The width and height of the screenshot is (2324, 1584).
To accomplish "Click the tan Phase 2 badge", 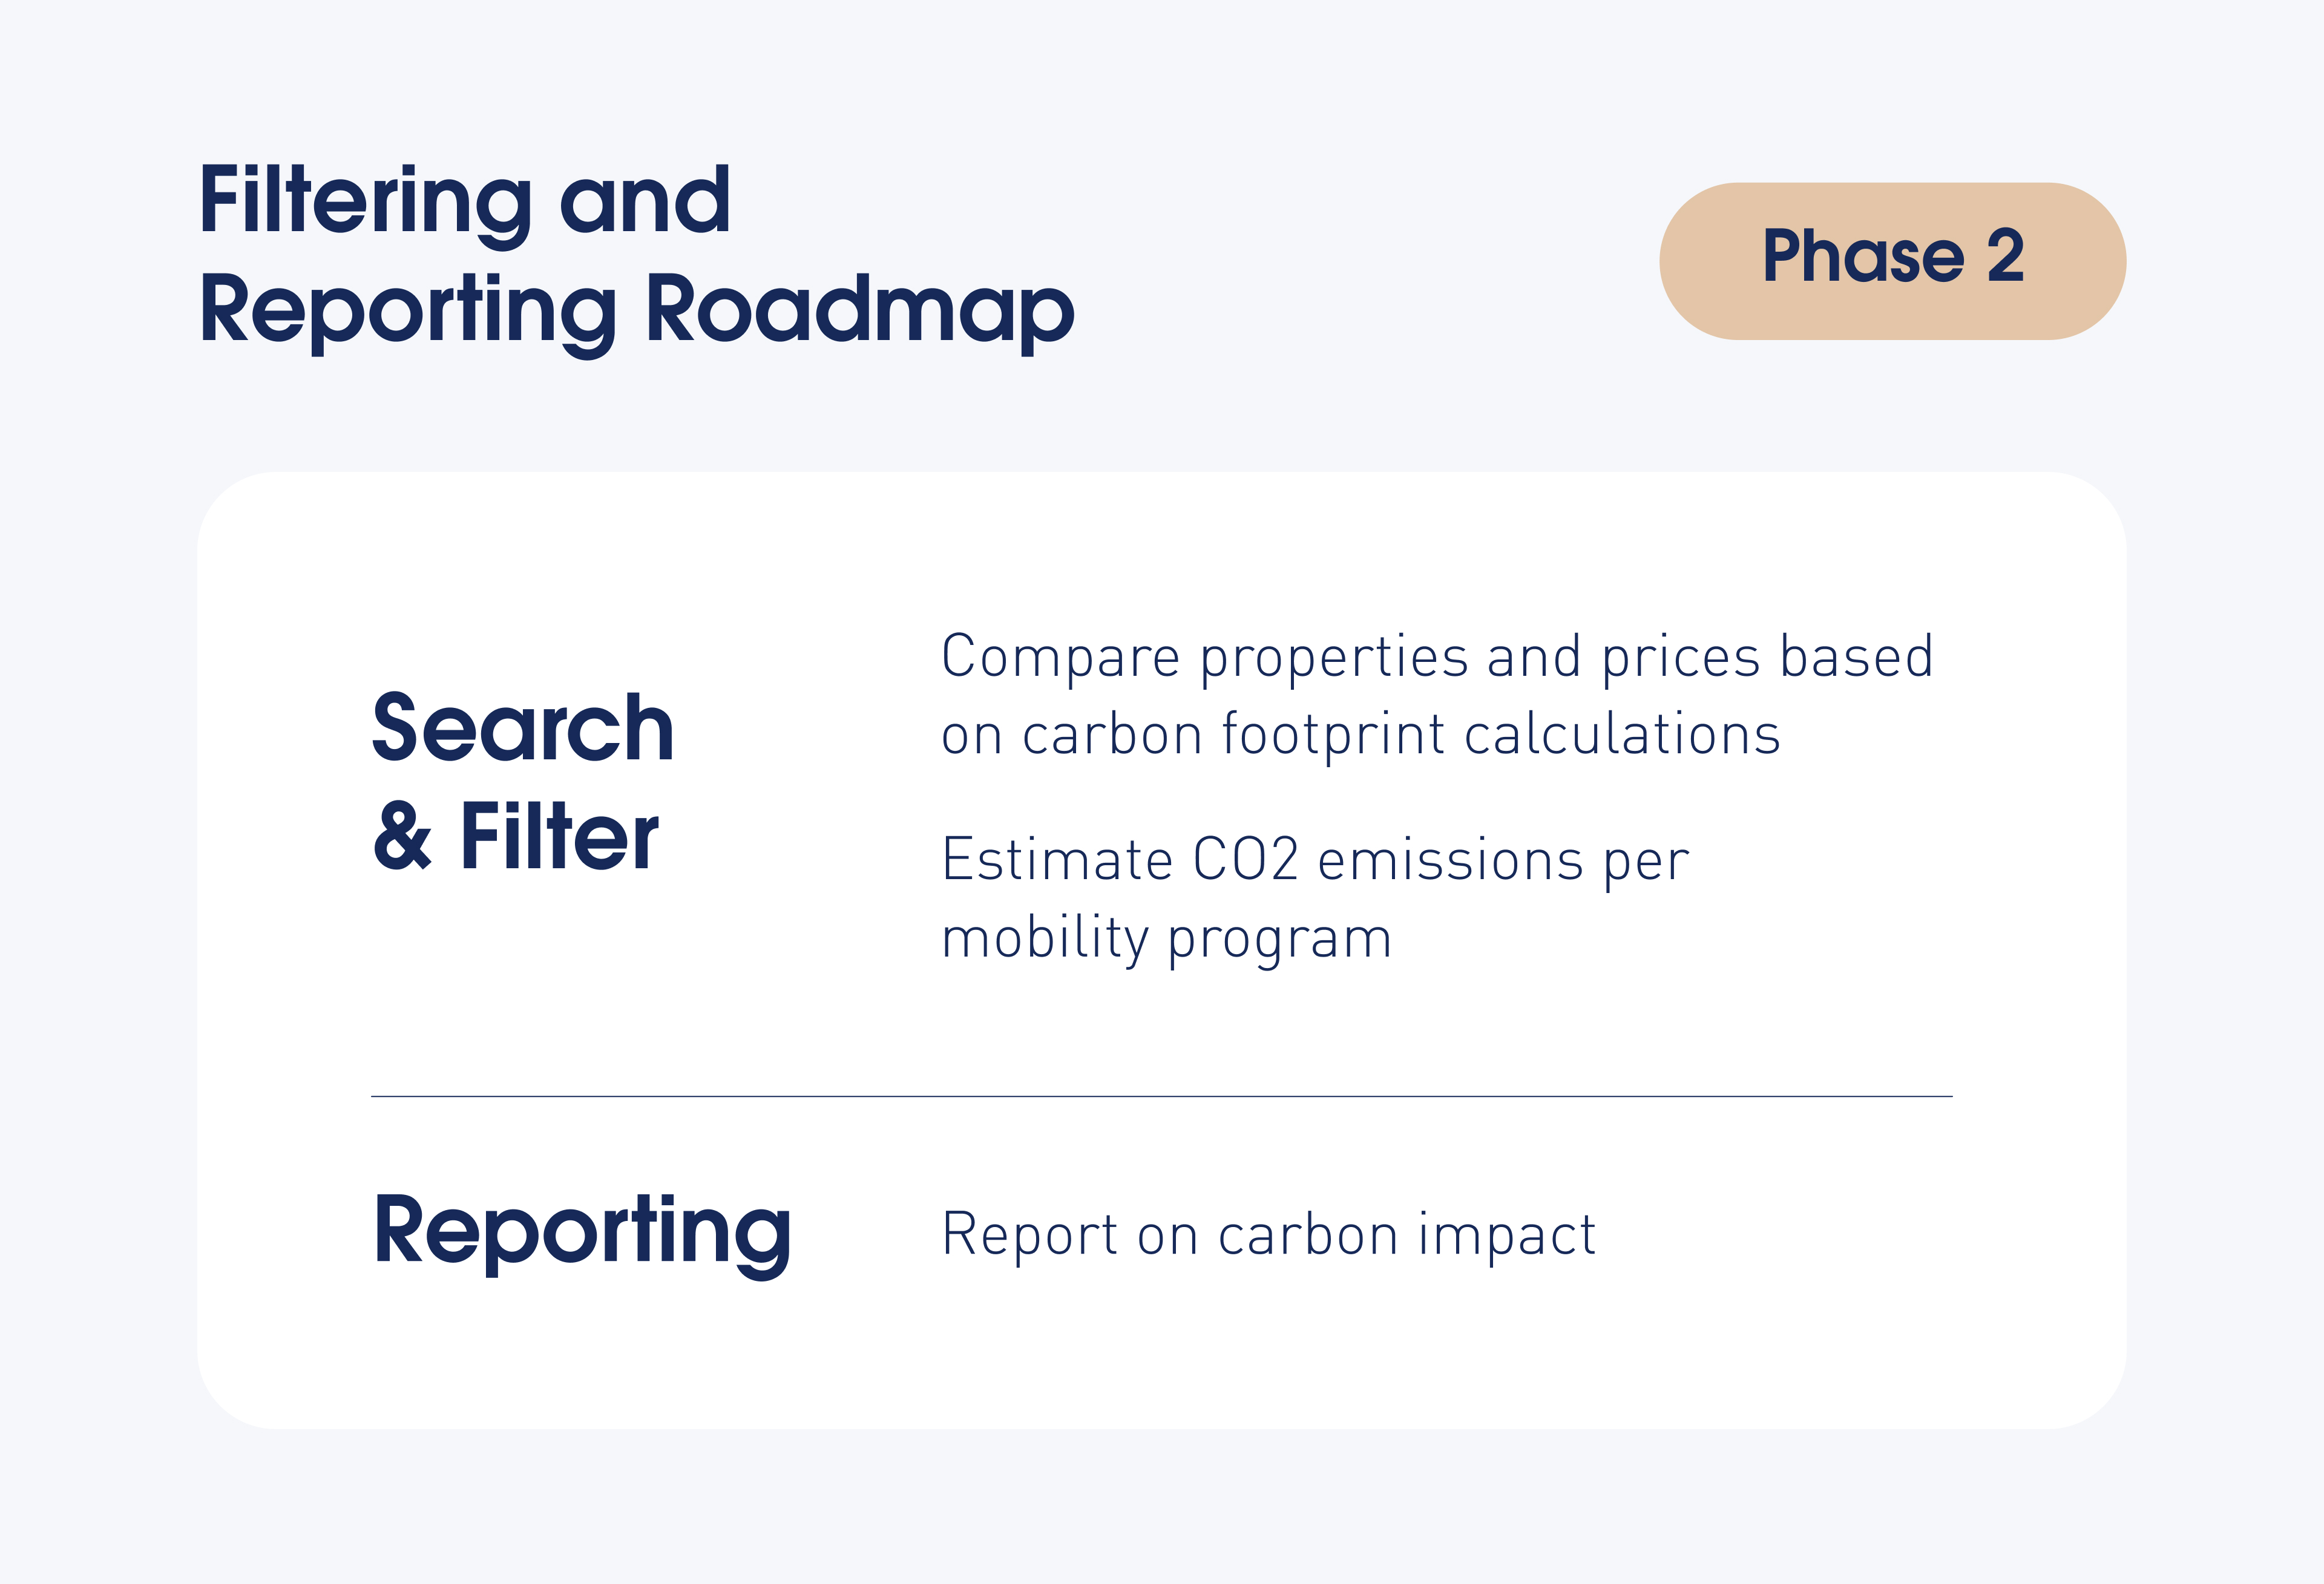I will pos(1892,261).
